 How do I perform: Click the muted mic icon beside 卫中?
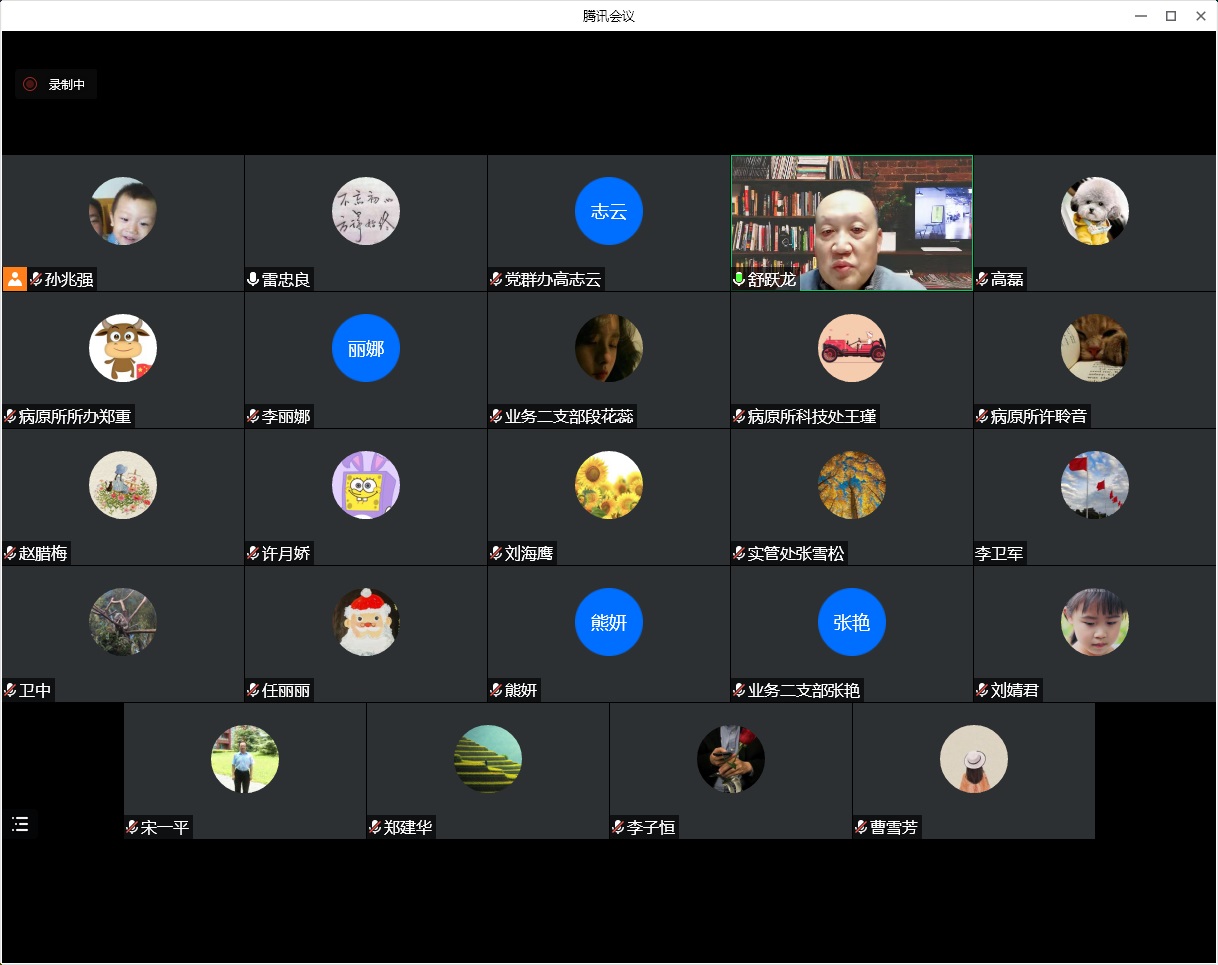10,690
